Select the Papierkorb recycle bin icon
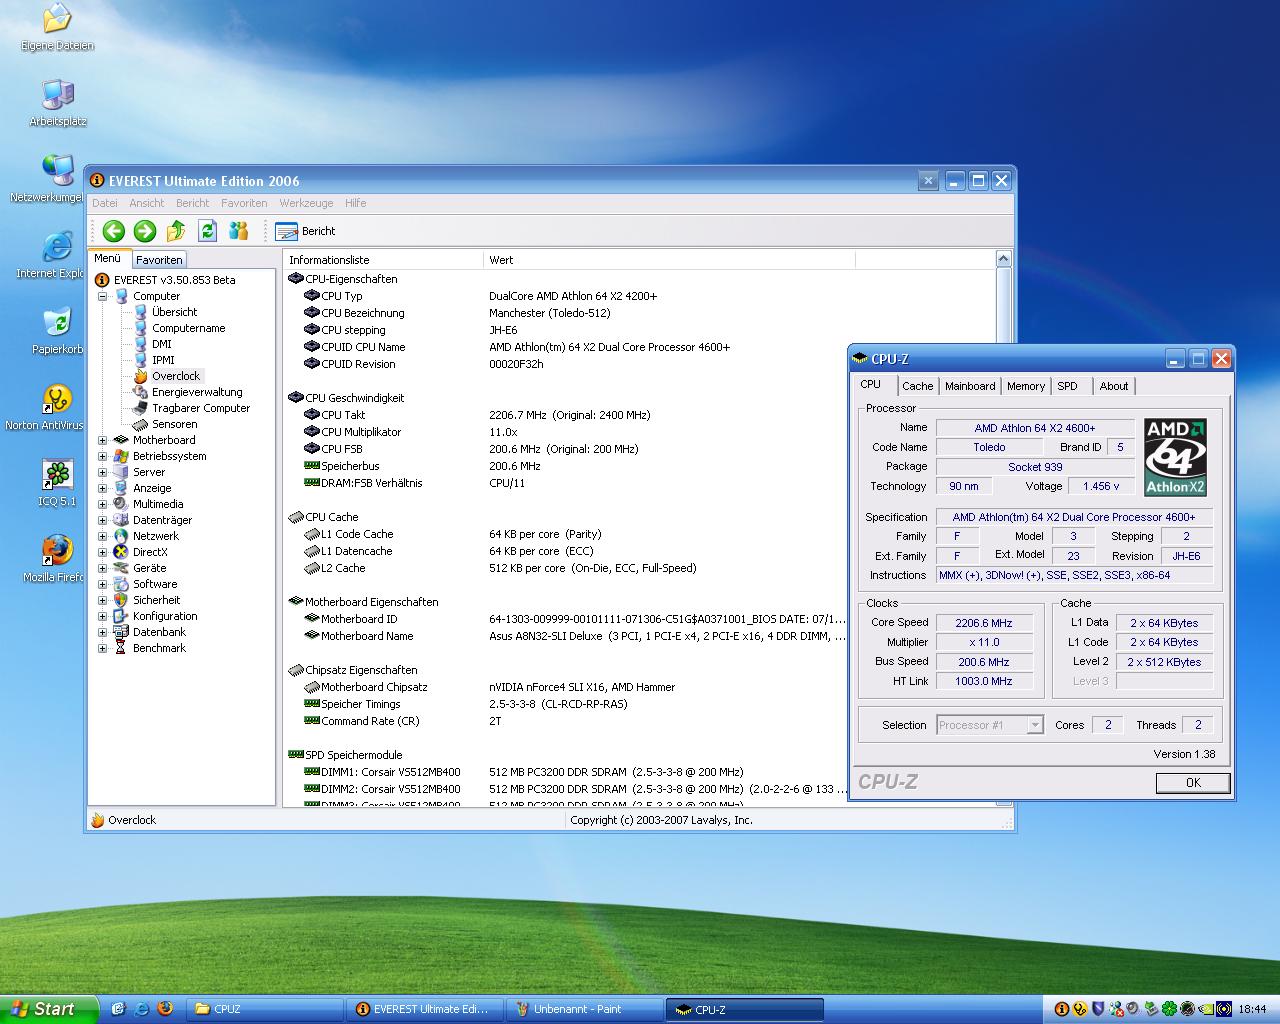Screen dimensions: 1280x1024 57,324
